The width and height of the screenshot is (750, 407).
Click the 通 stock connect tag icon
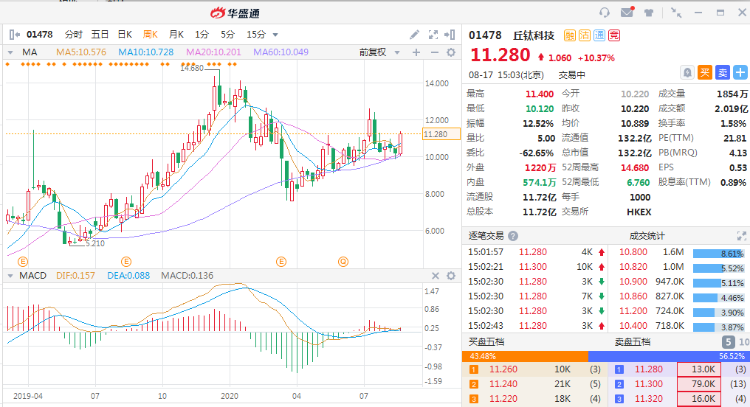point(599,35)
